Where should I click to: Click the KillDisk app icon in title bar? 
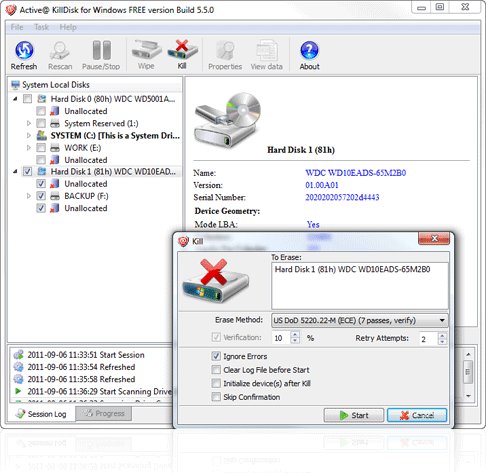pos(11,10)
